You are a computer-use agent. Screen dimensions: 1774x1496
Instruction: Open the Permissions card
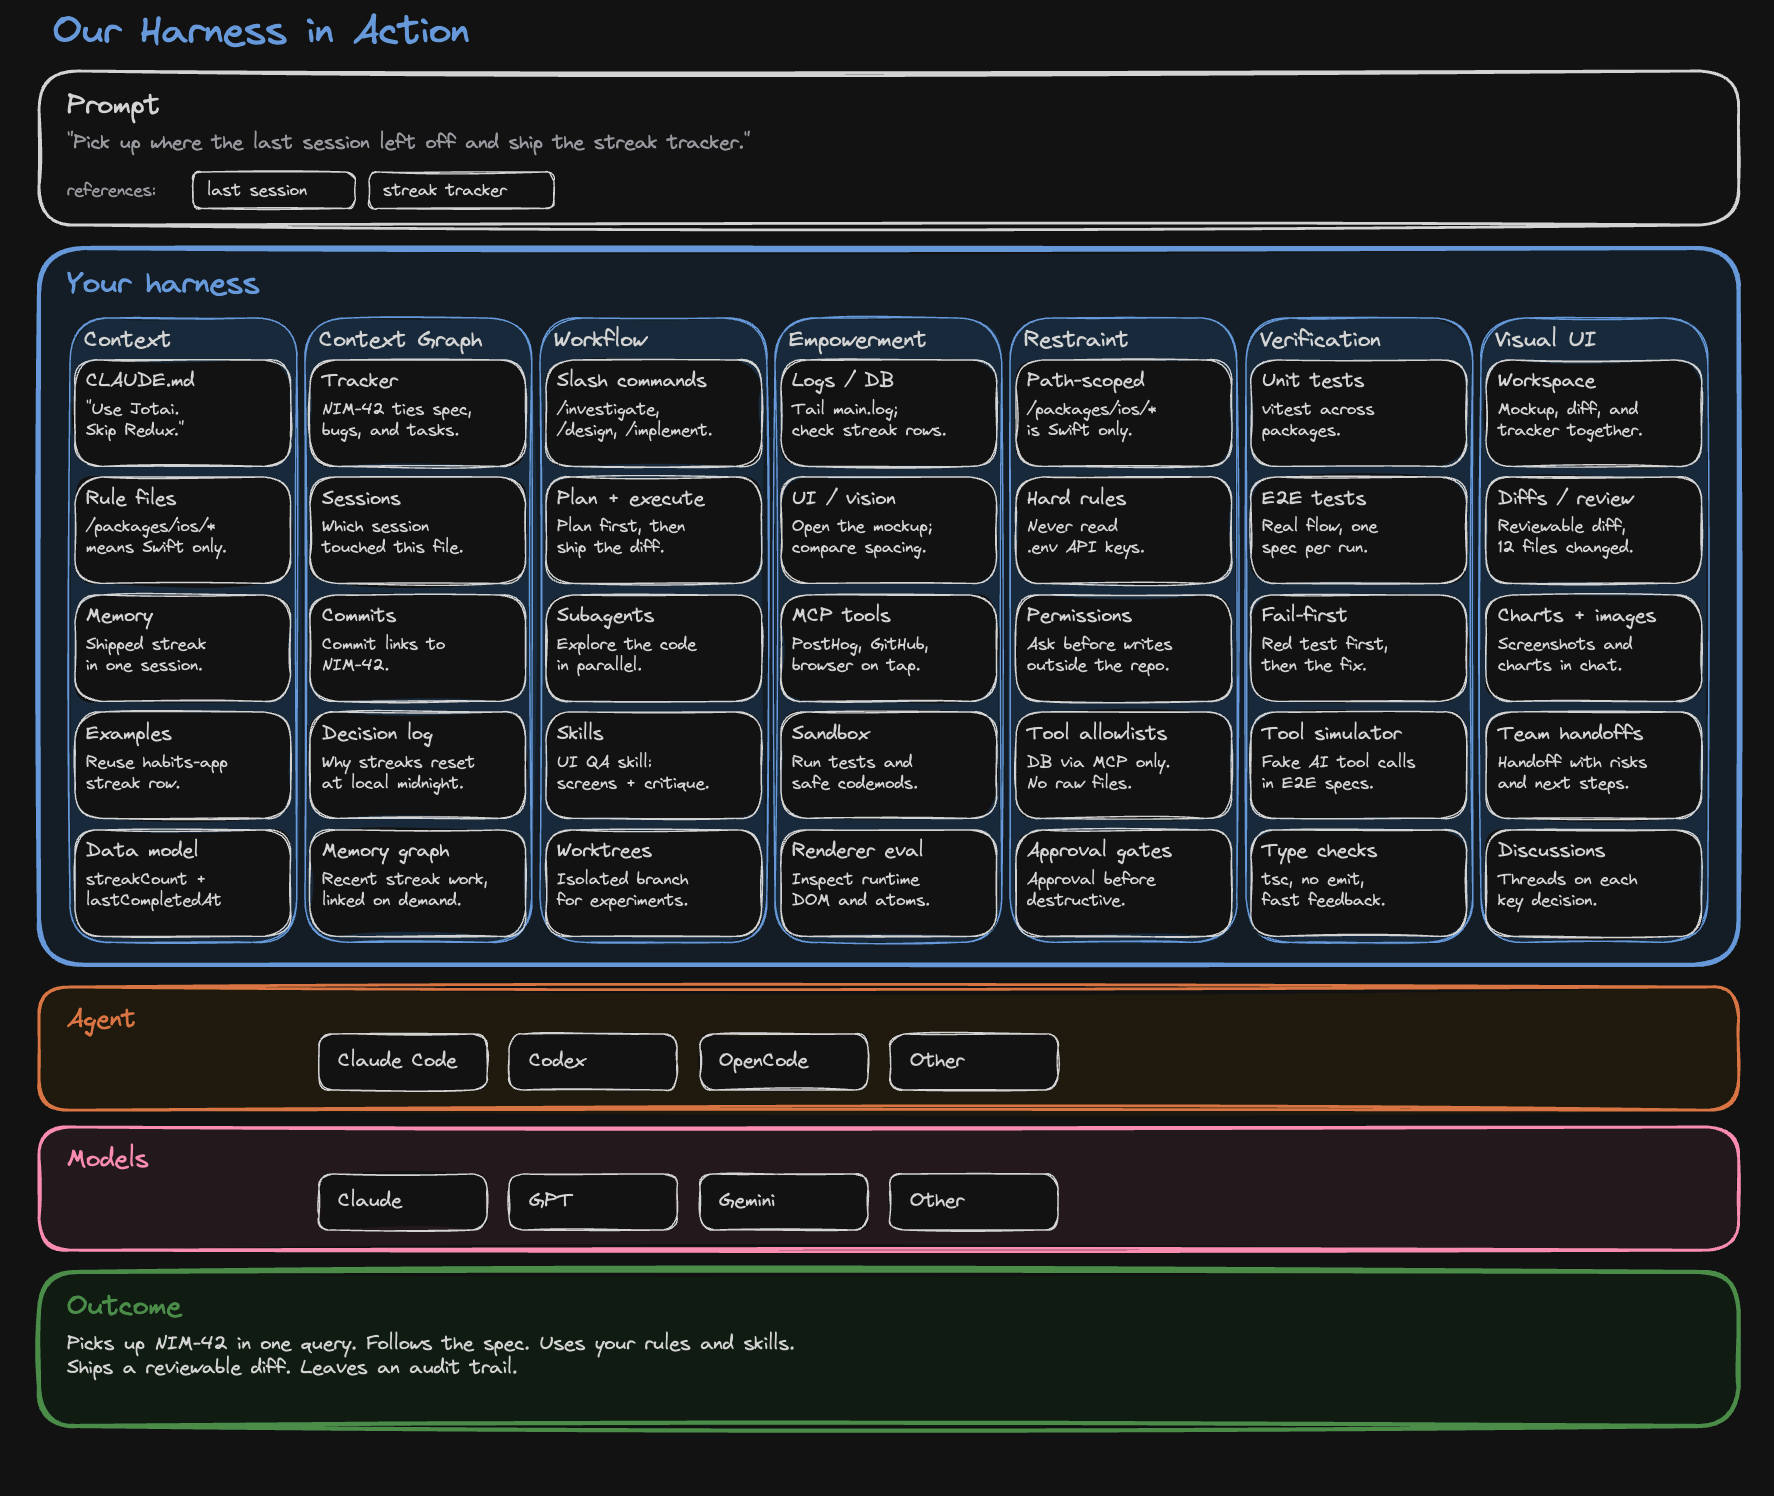[1124, 648]
